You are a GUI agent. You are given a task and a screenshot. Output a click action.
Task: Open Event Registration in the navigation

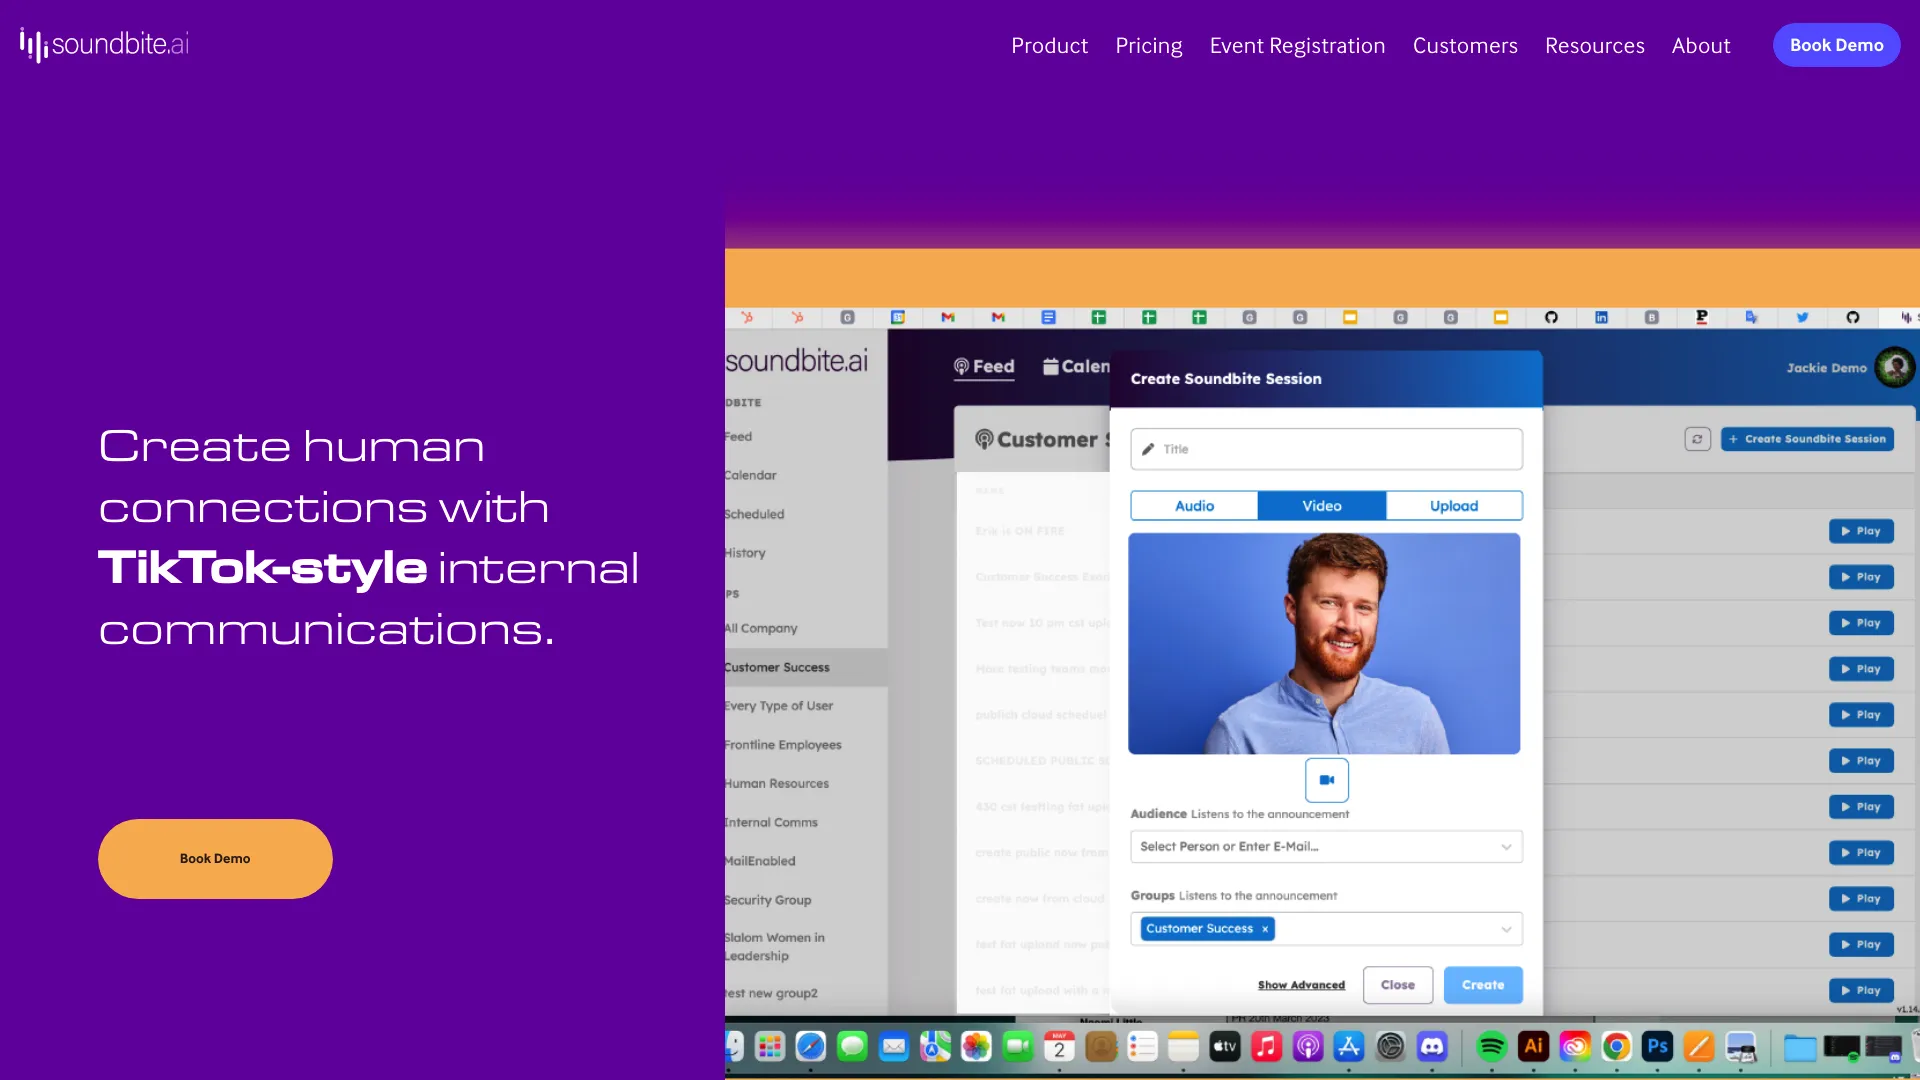(1297, 46)
